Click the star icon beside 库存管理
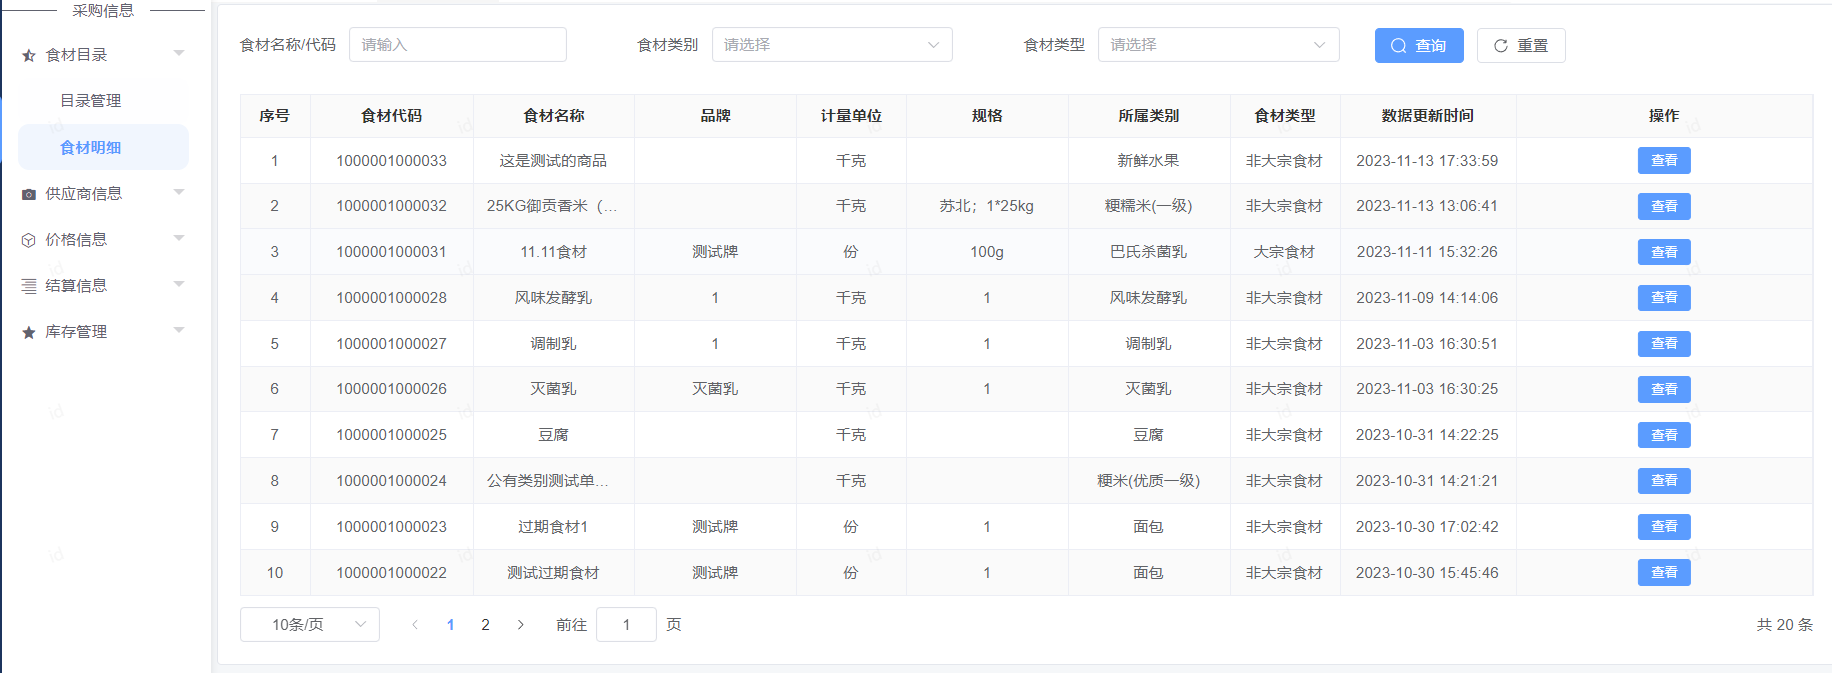 [x=29, y=332]
